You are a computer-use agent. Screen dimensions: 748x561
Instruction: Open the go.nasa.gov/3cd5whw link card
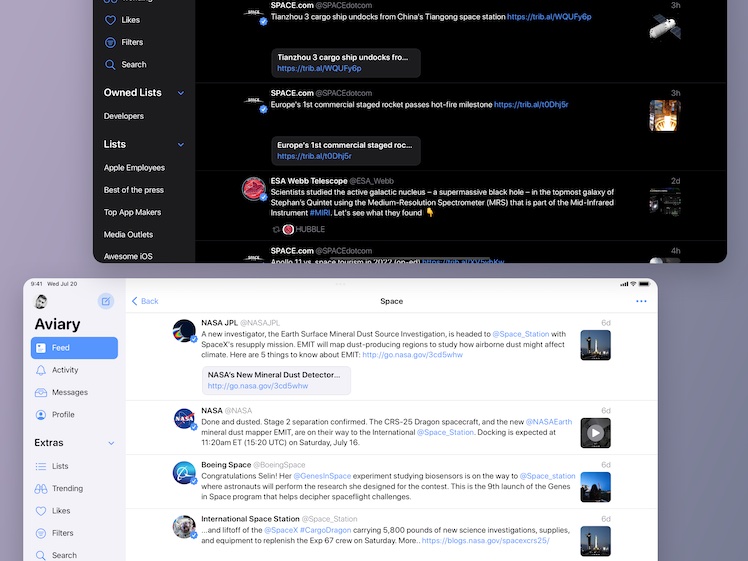click(276, 380)
